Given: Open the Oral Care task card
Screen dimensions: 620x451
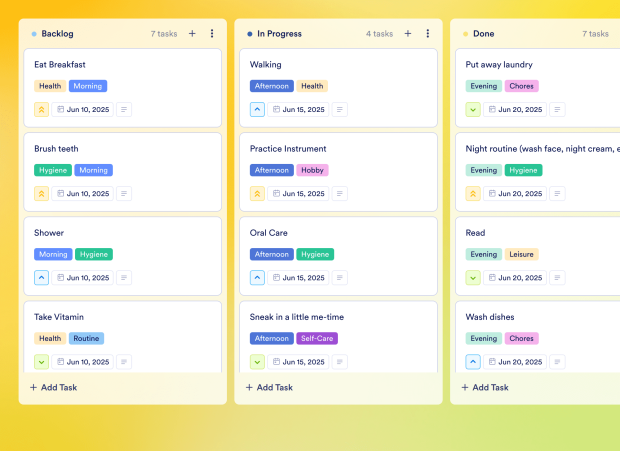Looking at the screenshot, I should [269, 233].
